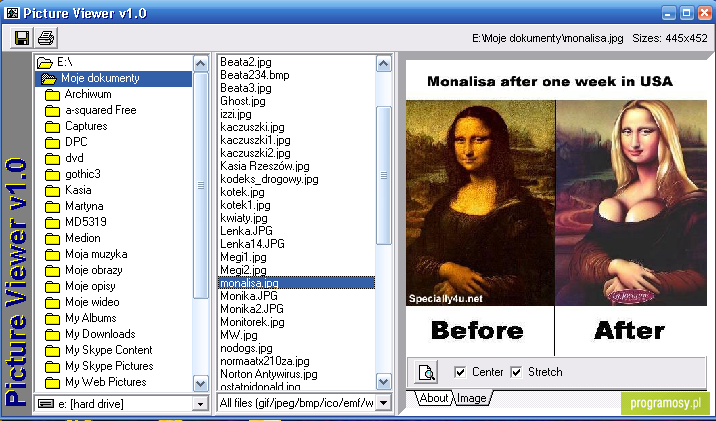Screen dimensions: 716x421
Task: Select file Beata234.bmp
Action: point(255,75)
